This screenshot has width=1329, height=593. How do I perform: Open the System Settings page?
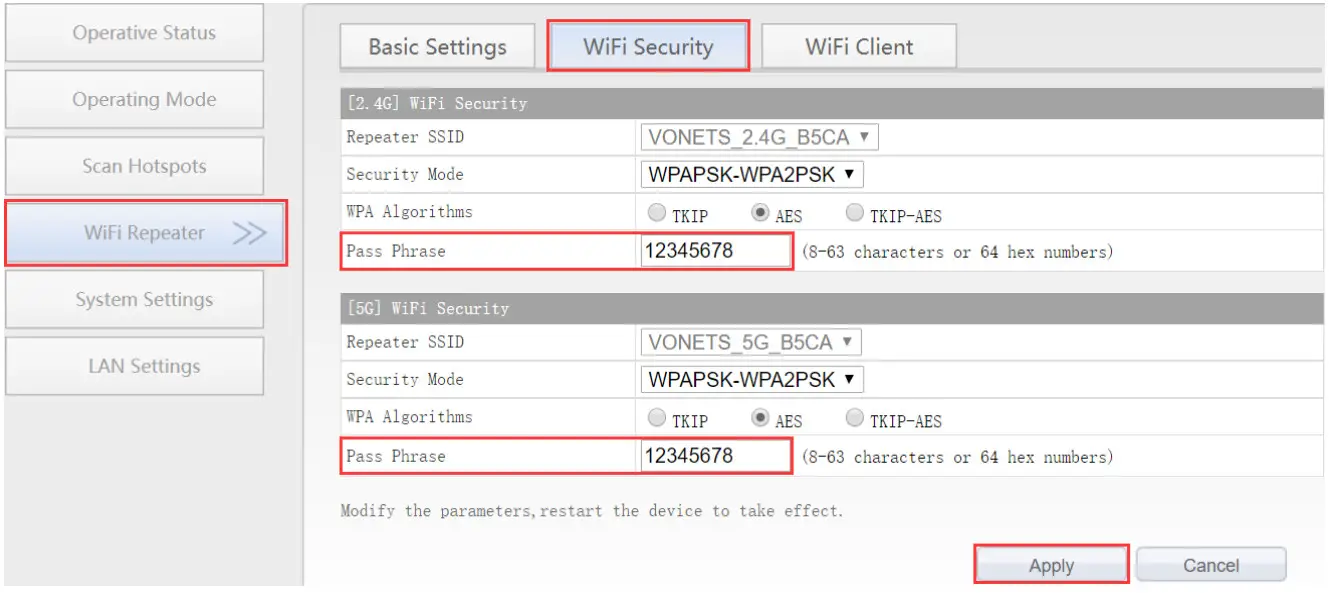click(135, 299)
